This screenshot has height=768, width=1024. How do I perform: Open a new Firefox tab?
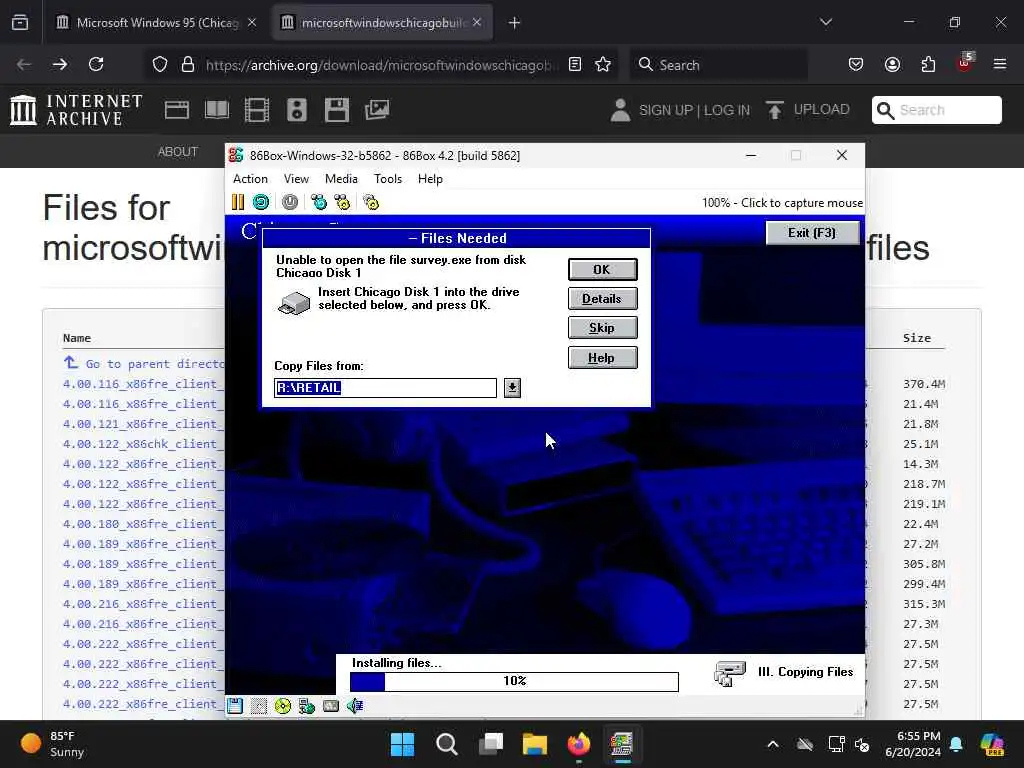pos(515,23)
